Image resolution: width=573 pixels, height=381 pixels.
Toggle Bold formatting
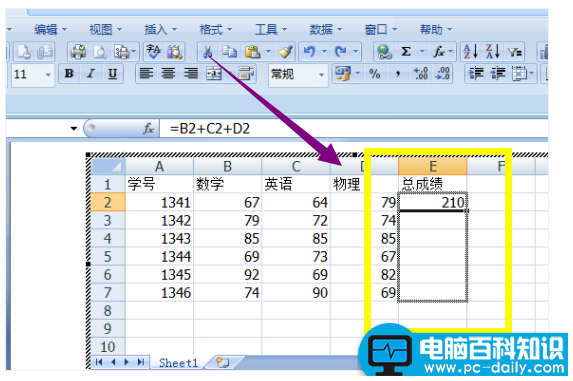click(69, 74)
